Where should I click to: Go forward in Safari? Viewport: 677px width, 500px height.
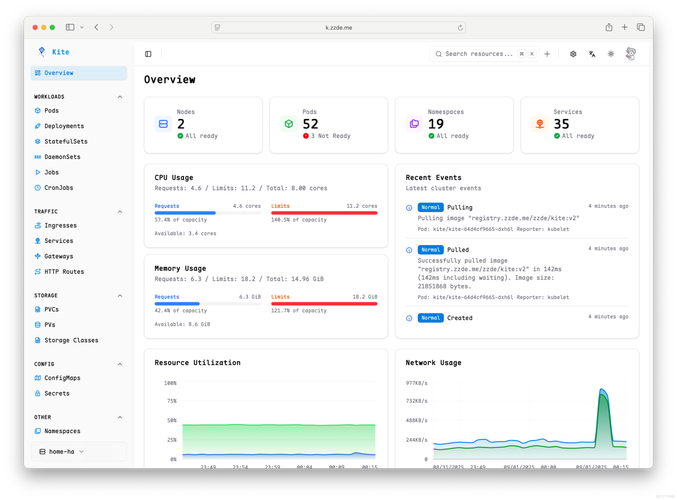[x=111, y=27]
